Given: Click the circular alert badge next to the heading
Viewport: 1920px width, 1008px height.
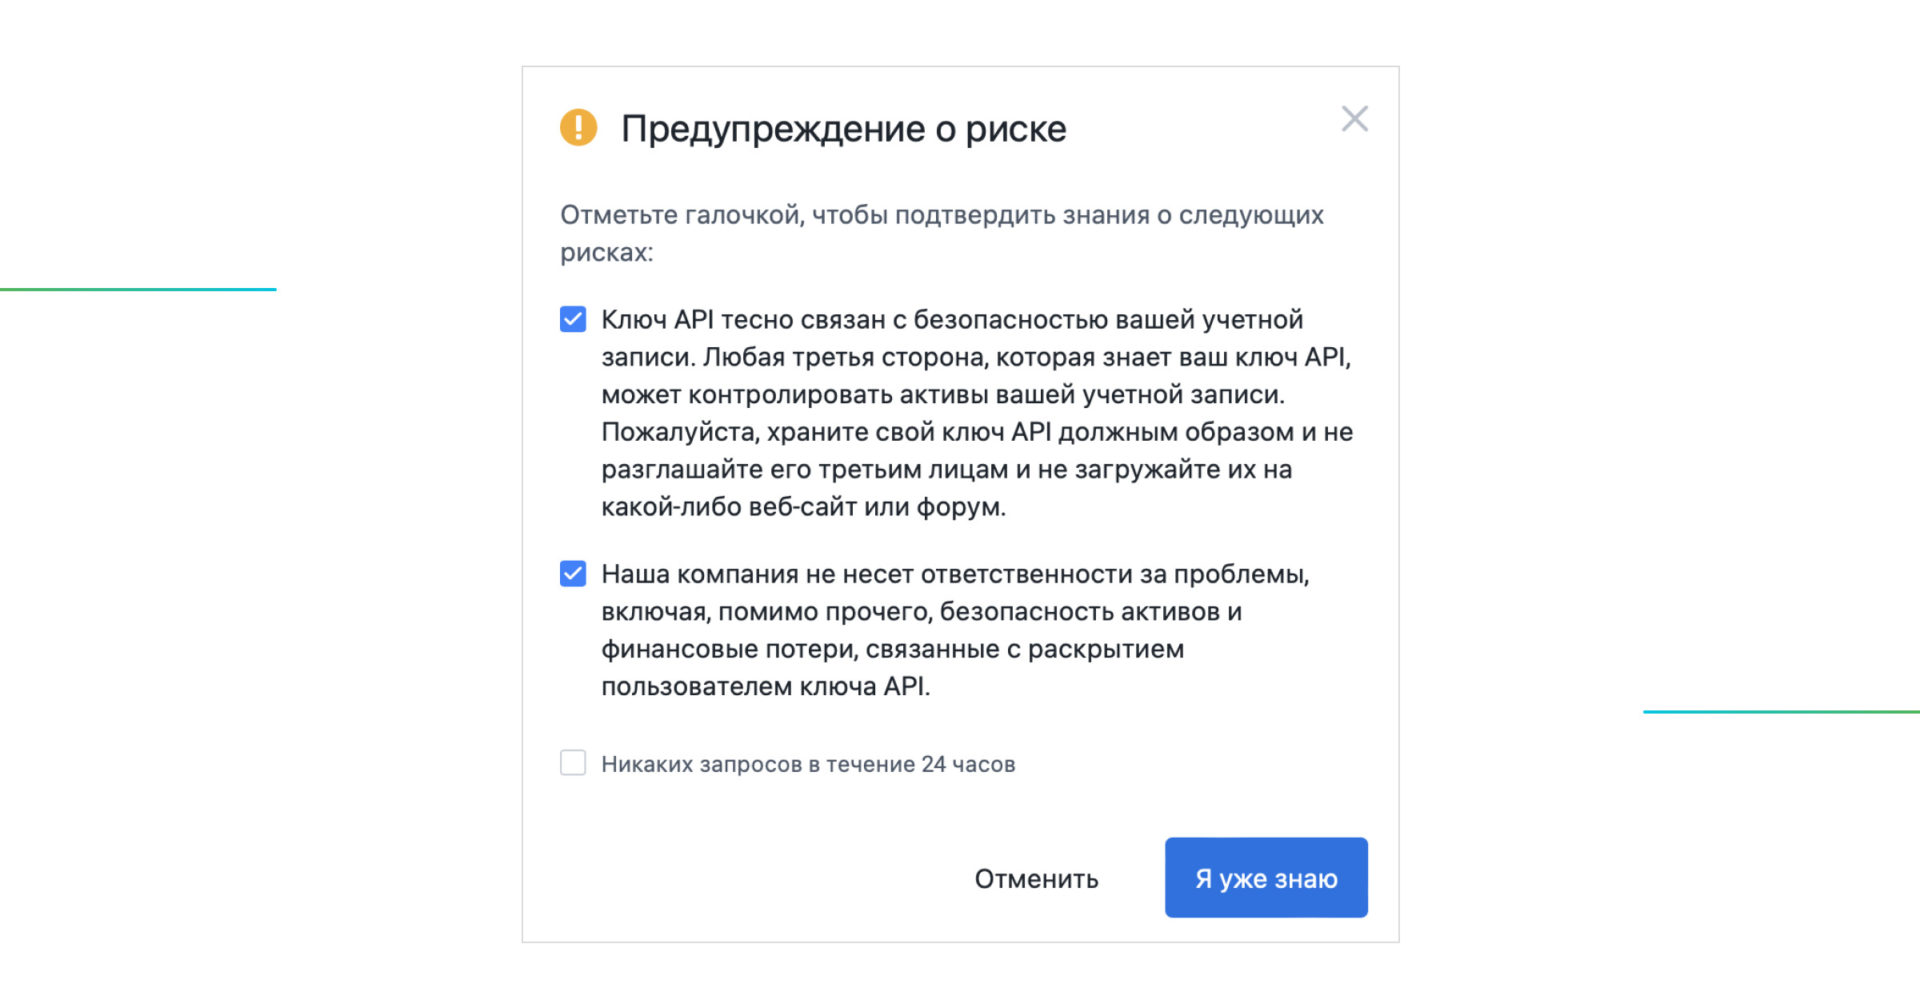Looking at the screenshot, I should [x=576, y=128].
